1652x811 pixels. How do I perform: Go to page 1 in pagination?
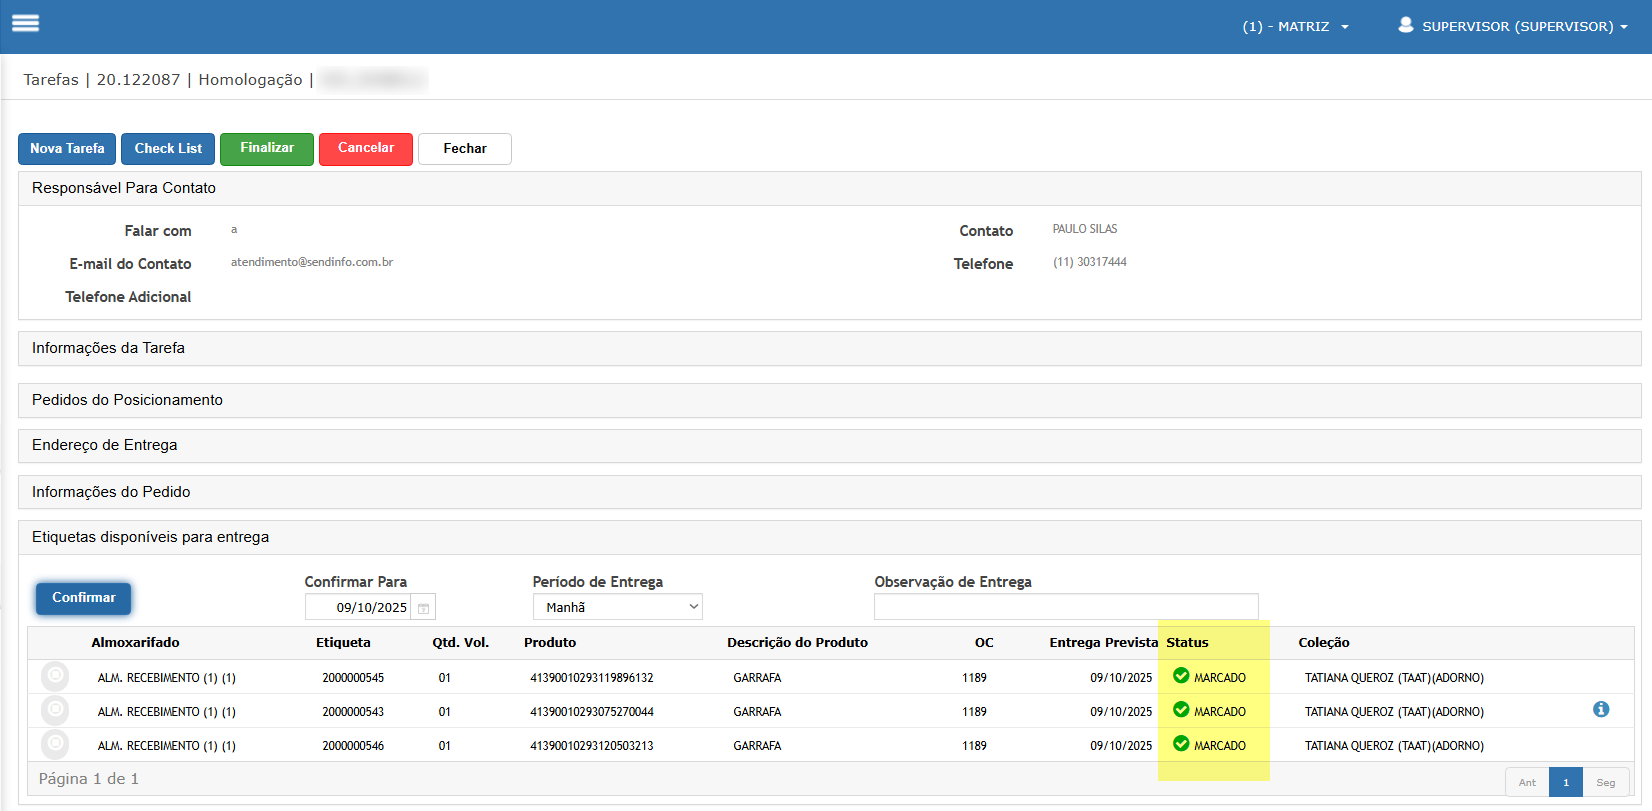pos(1565,782)
